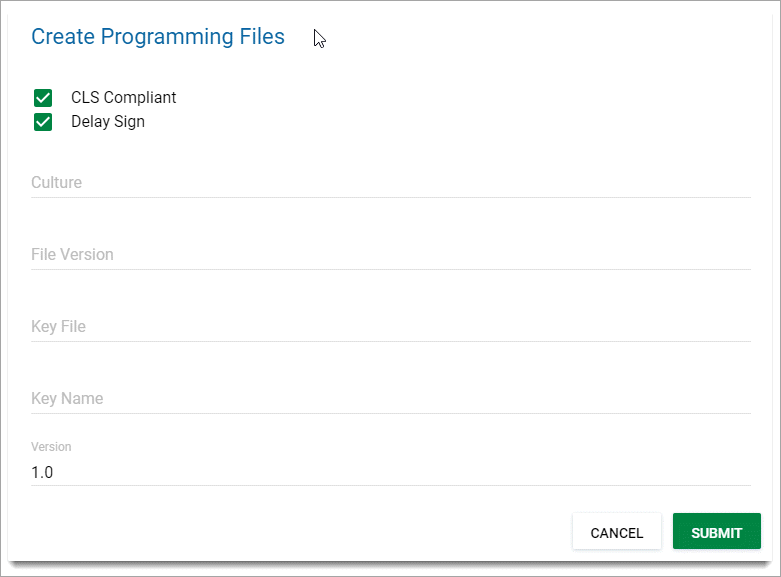The image size is (781, 577).
Task: Submit the Create Programming Files form
Action: pyautogui.click(x=716, y=532)
